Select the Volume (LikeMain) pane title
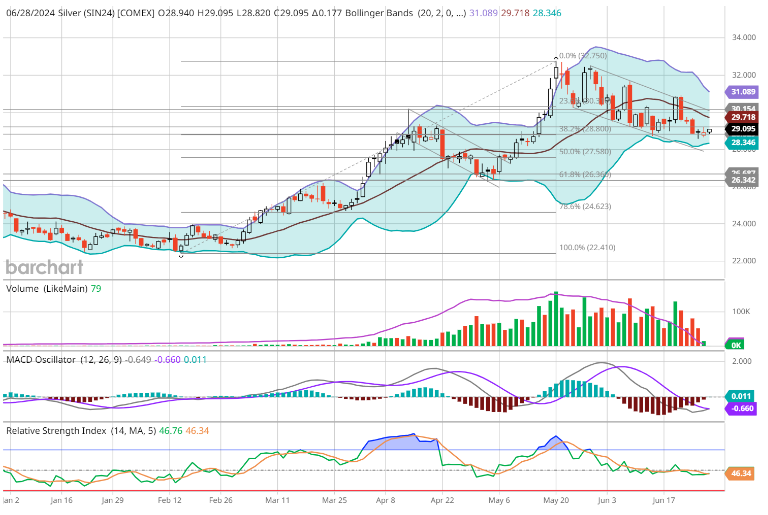This screenshot has height=515, width=768. (x=47, y=289)
